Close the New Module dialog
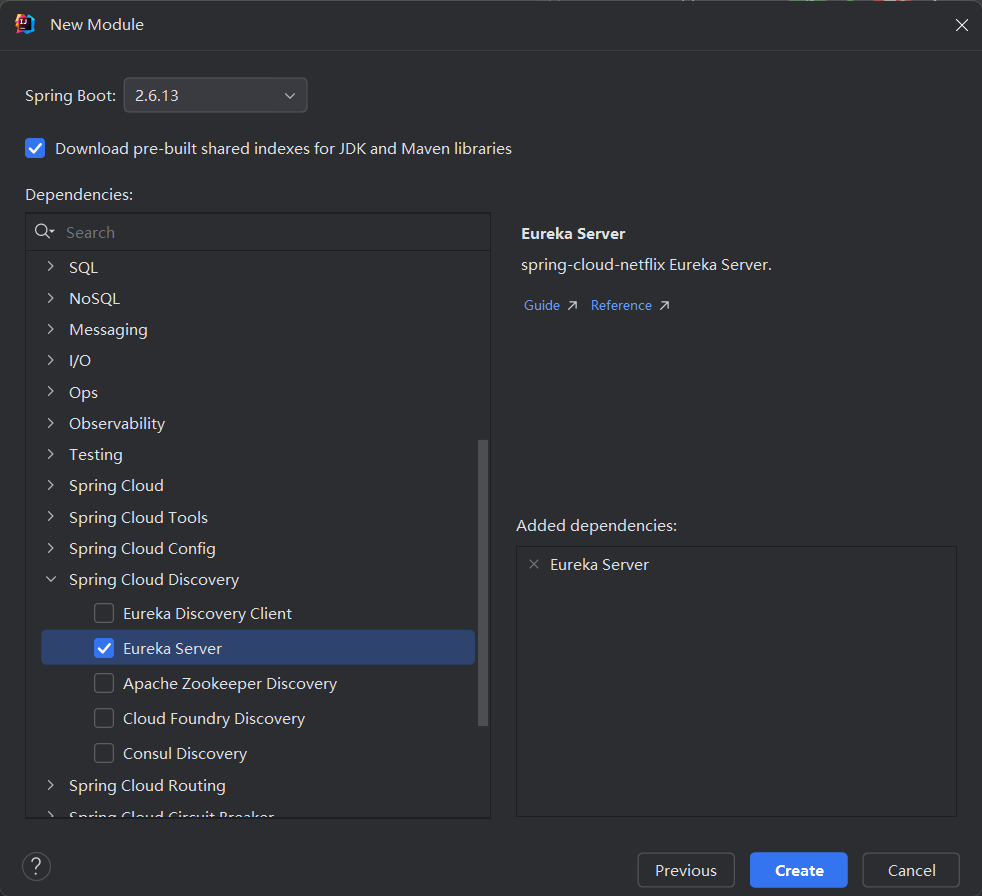The width and height of the screenshot is (982, 896). tap(961, 25)
